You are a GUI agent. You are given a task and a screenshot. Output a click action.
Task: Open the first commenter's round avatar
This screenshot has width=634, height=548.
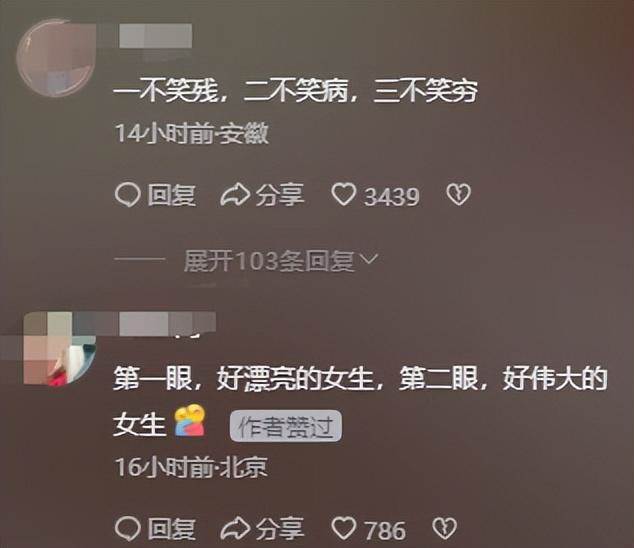coord(56,57)
